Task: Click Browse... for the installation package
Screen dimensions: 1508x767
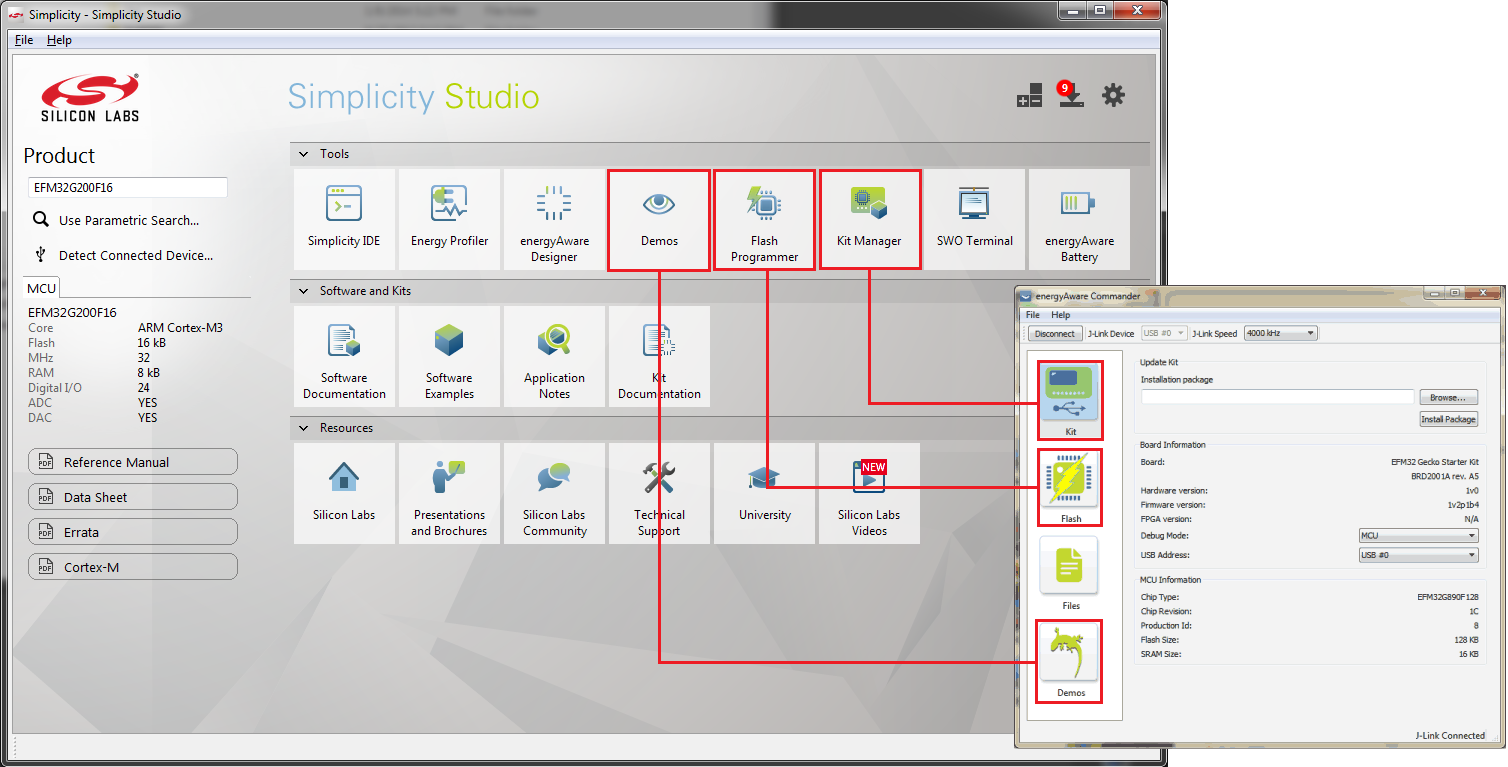Action: coord(1448,398)
